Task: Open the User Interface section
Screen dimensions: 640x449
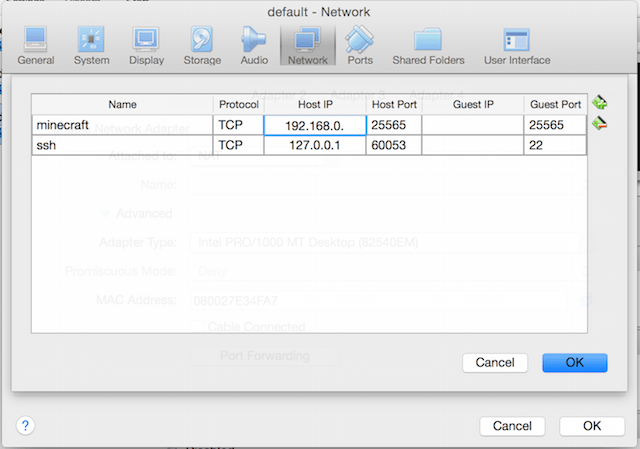Action: pyautogui.click(x=517, y=46)
